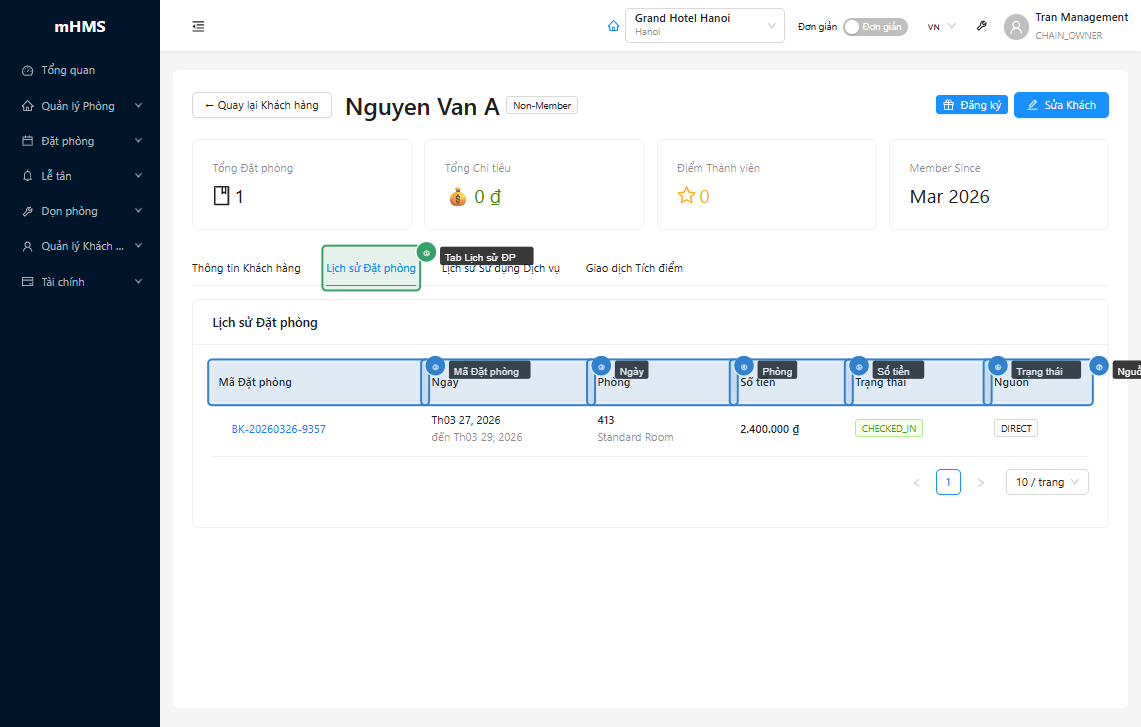Image resolution: width=1141 pixels, height=727 pixels.
Task: Click the wrench icon near the profile
Action: click(x=981, y=26)
